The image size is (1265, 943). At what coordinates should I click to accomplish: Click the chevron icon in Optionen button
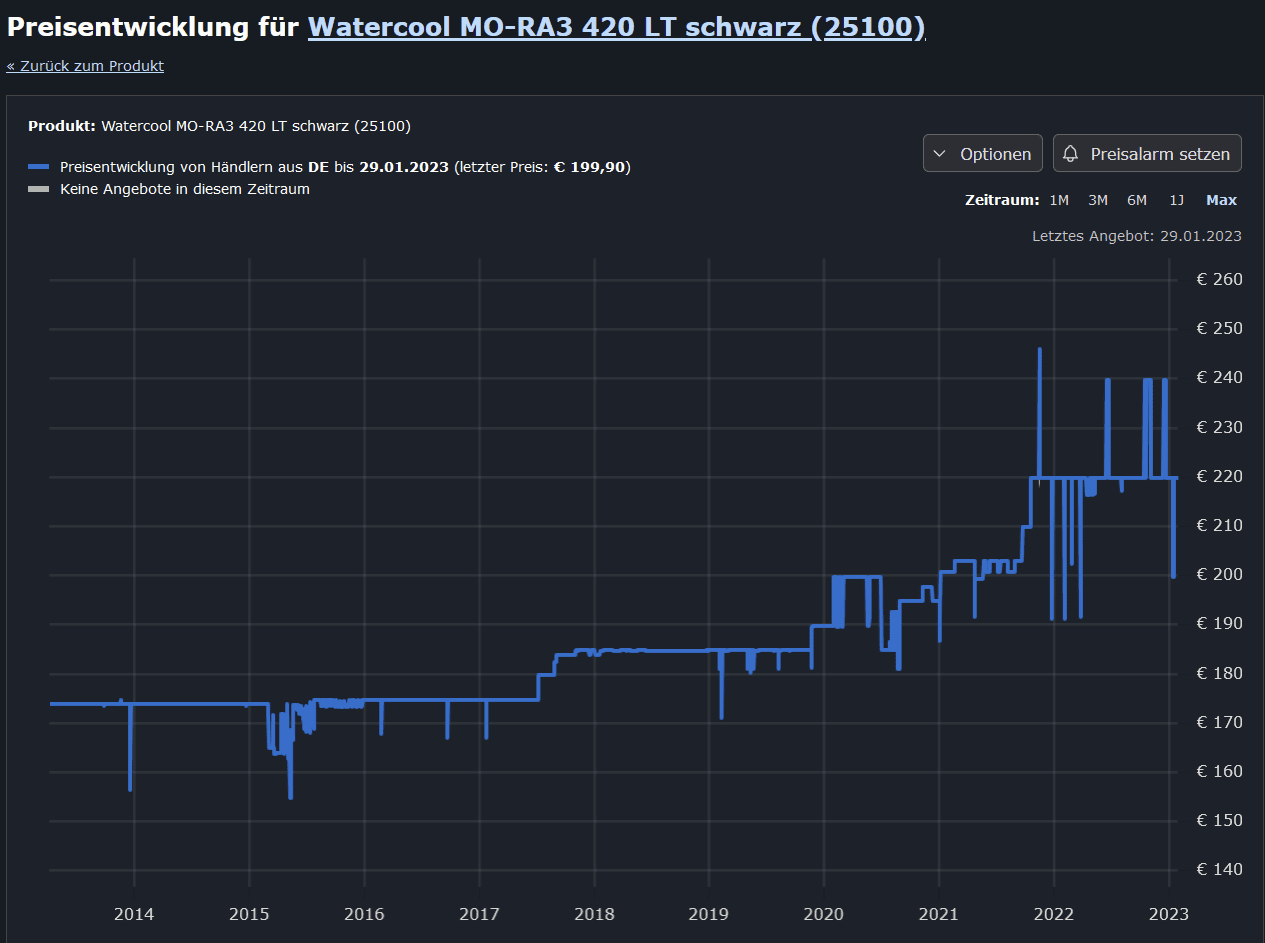coord(939,154)
